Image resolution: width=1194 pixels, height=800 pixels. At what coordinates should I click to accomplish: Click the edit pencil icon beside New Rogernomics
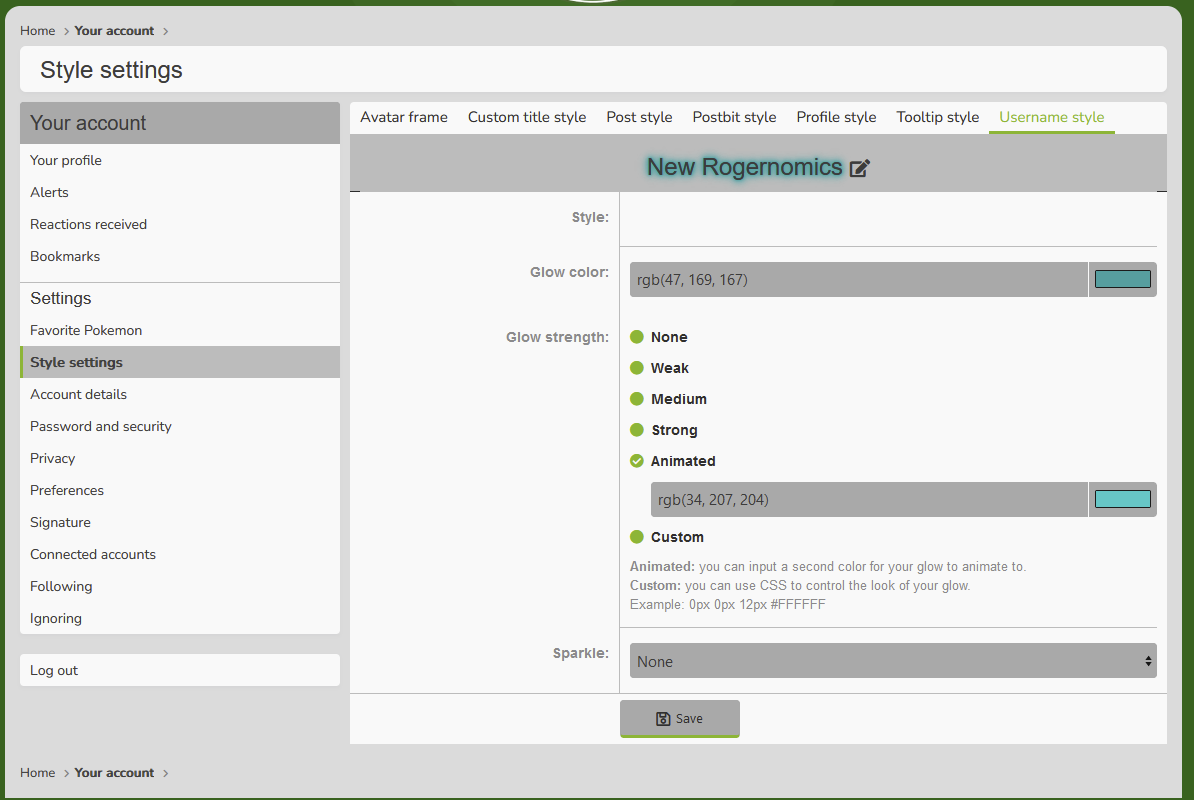860,168
